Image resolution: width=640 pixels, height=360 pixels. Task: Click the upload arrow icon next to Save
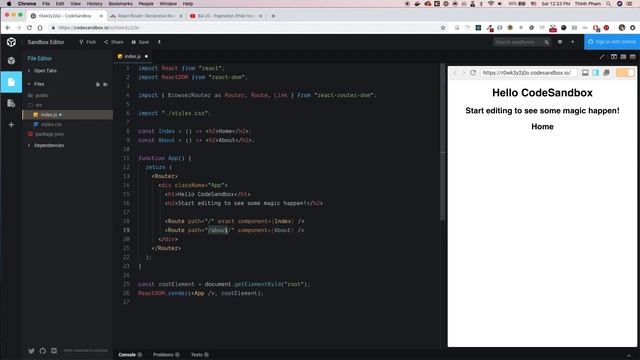click(x=159, y=42)
